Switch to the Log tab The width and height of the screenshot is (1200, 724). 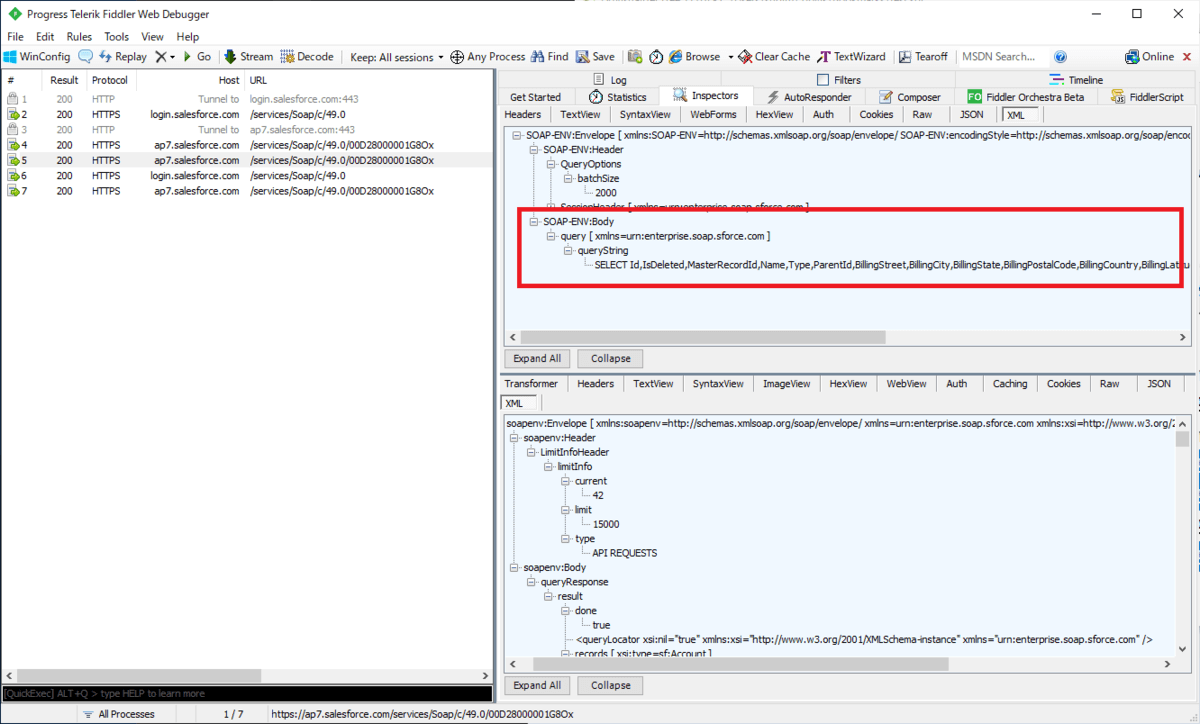(609, 80)
